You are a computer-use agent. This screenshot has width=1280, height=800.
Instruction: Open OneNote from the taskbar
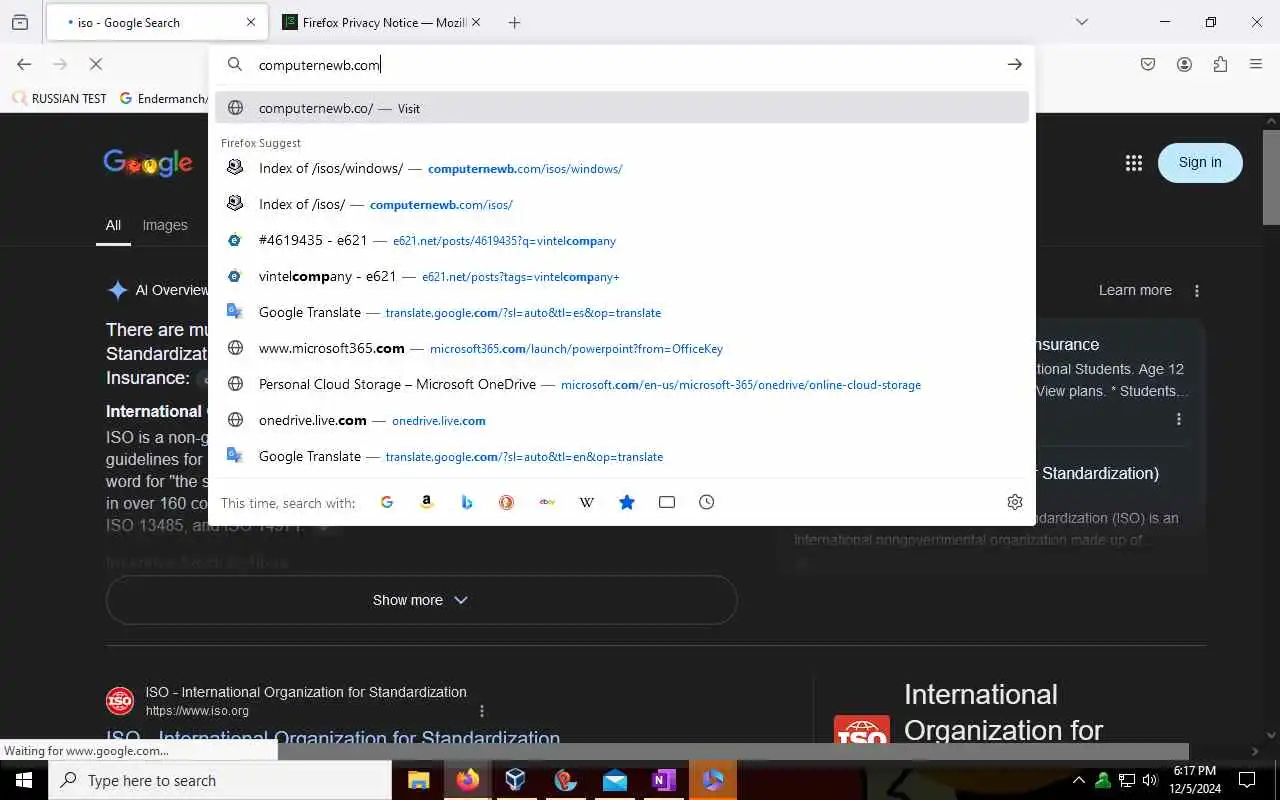click(663, 780)
